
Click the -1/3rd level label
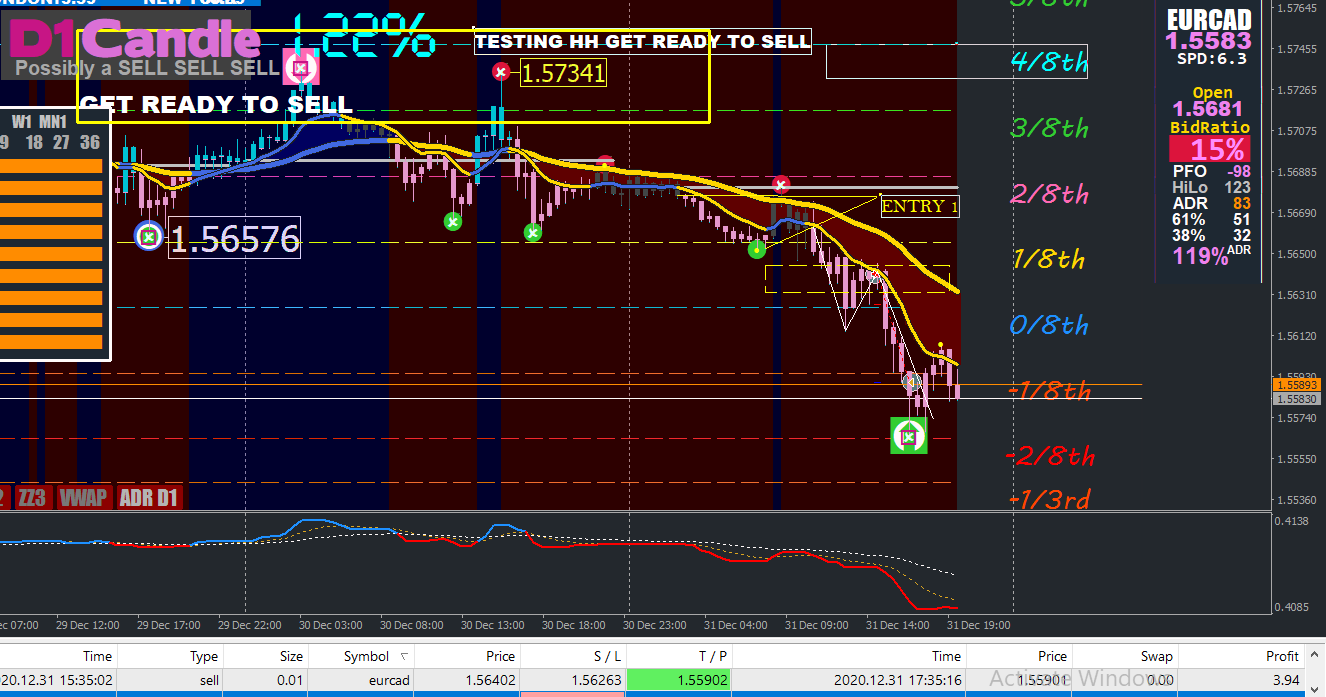1049,498
